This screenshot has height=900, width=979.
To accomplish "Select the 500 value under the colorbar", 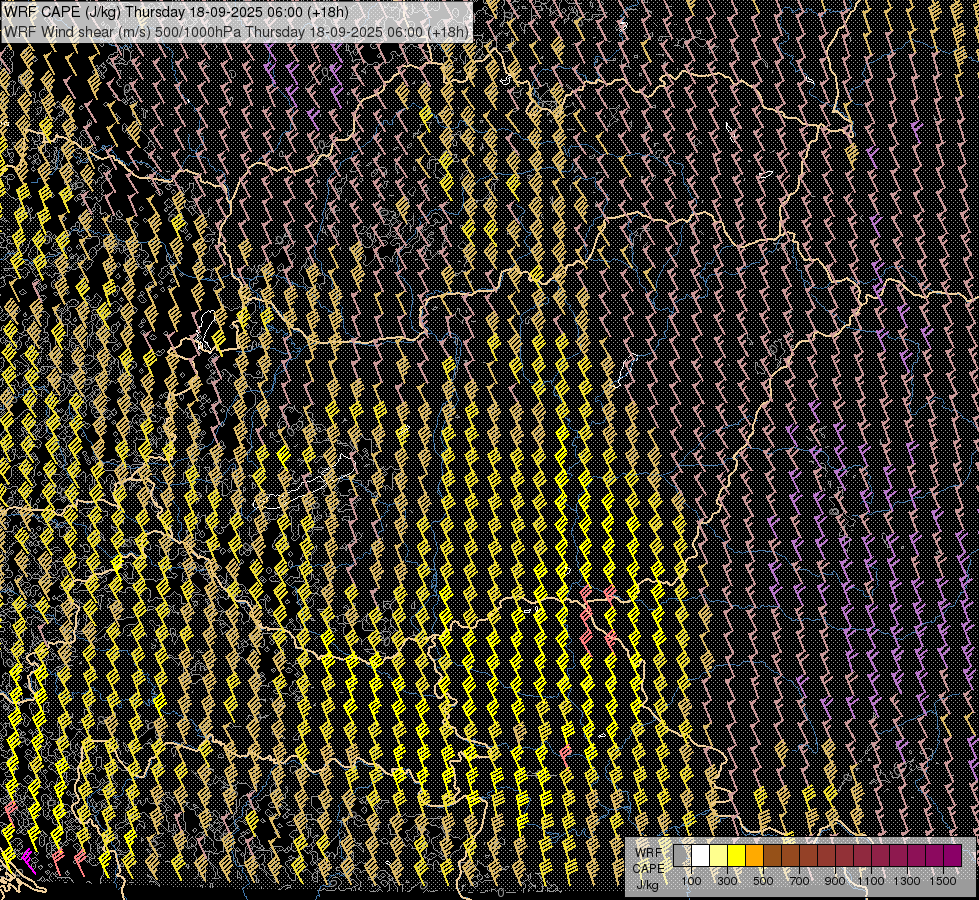I will (764, 881).
